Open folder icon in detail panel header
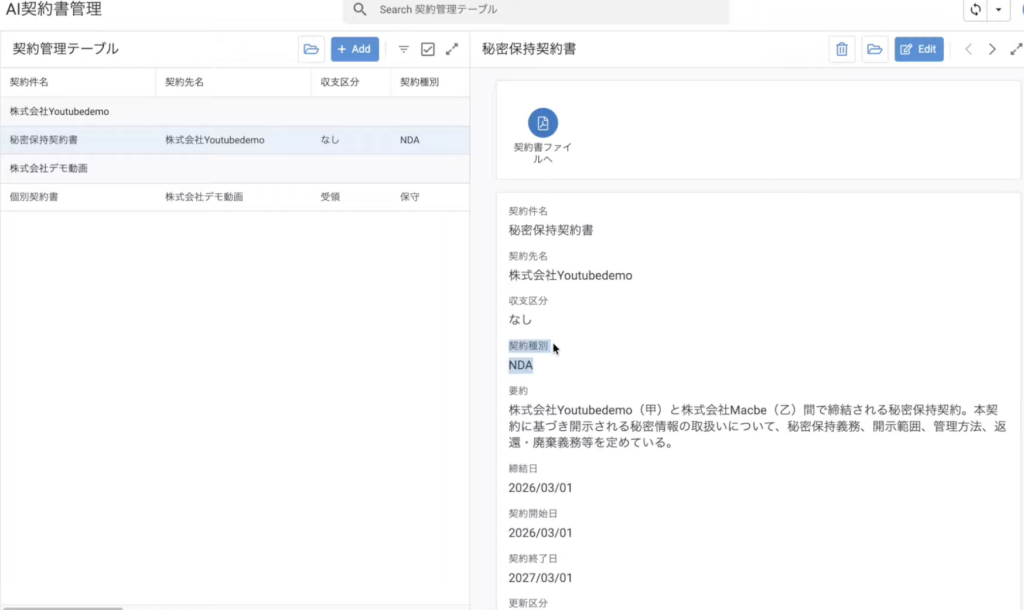Image resolution: width=1024 pixels, height=610 pixels. click(875, 49)
